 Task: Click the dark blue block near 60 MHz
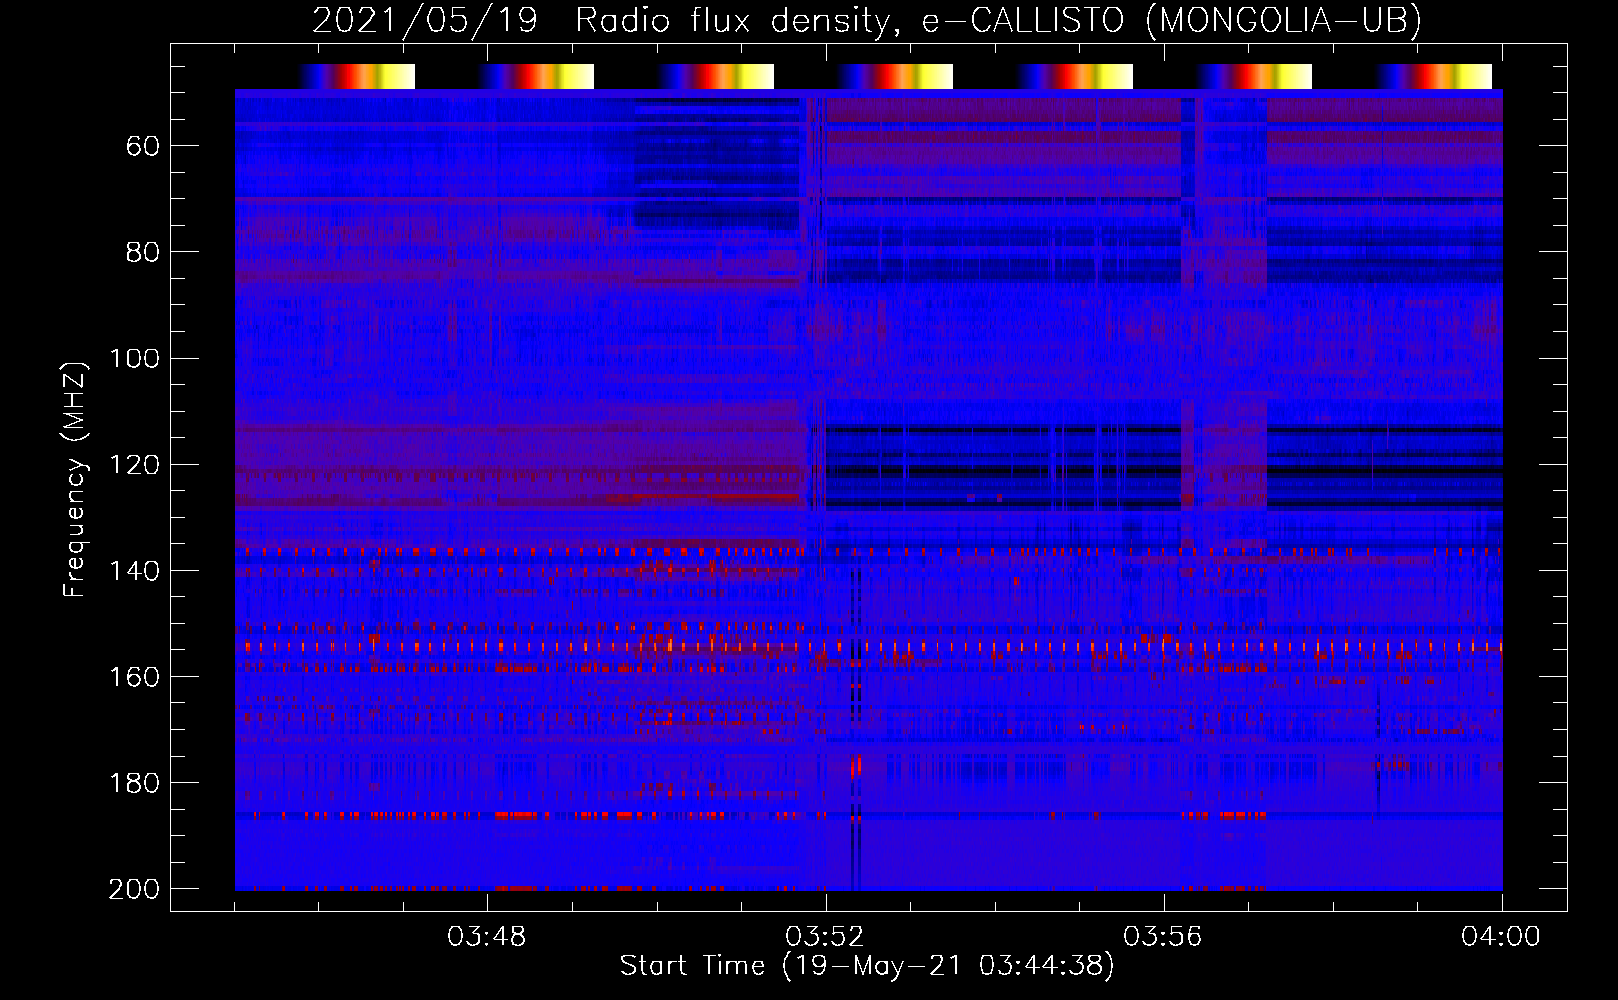[716, 163]
